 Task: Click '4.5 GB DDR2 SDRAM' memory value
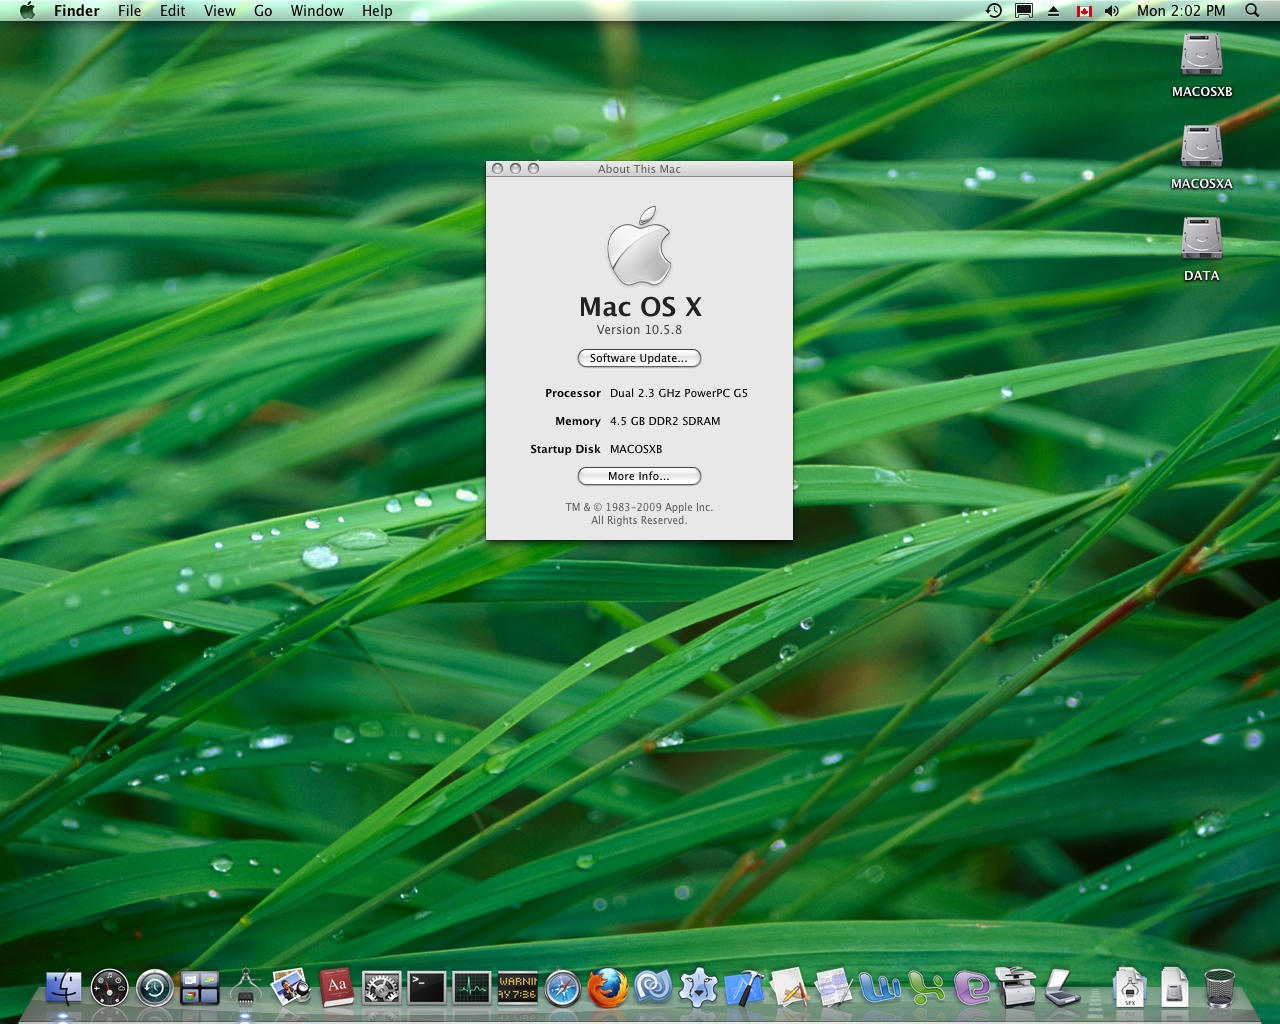[x=665, y=421]
